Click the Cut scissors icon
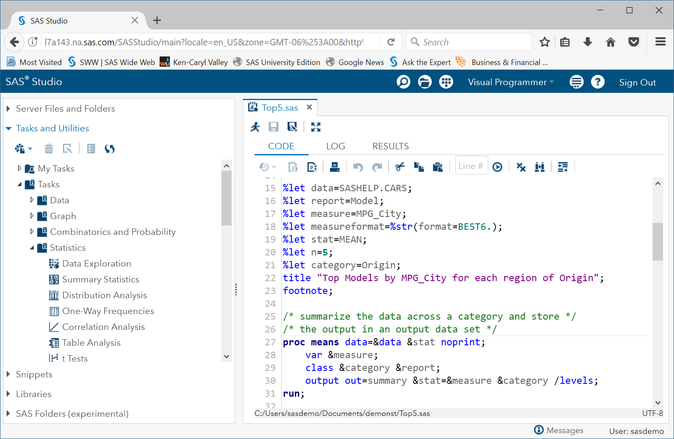Image resolution: width=674 pixels, height=439 pixels. (x=399, y=167)
